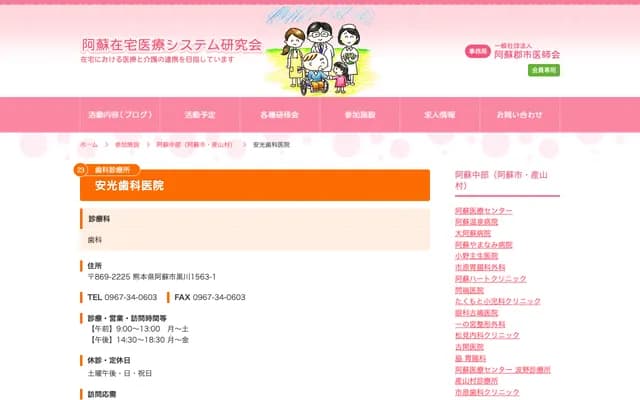Click the green 会員専用 button
The width and height of the screenshot is (640, 400).
tap(544, 70)
